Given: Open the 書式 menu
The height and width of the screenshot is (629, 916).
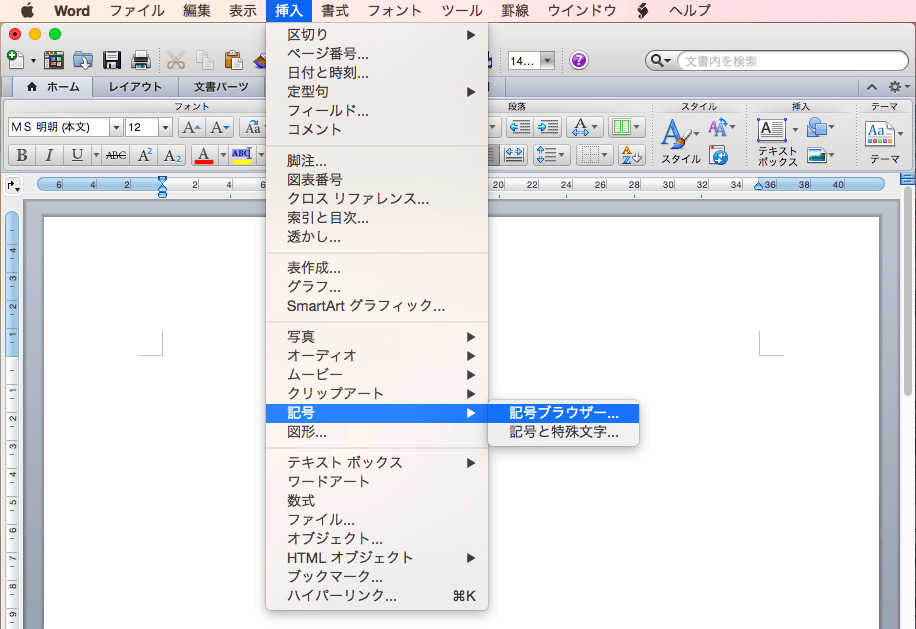Looking at the screenshot, I should click(335, 11).
